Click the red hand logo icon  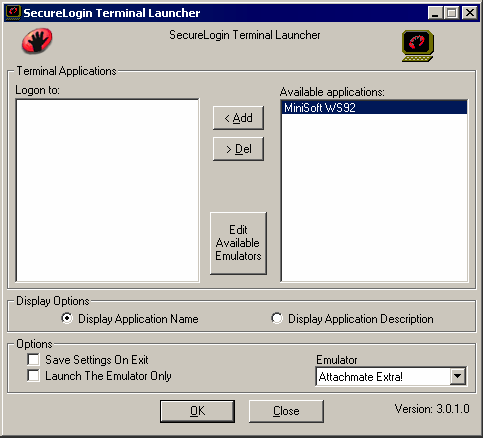[x=37, y=40]
